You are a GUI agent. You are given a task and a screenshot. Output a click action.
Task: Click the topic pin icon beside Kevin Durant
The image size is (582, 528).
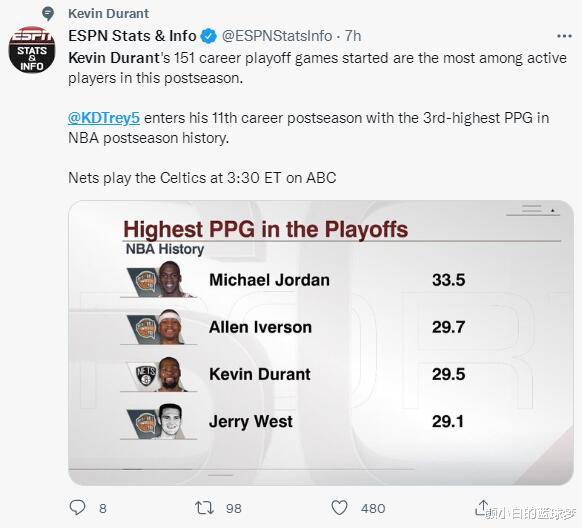48,14
